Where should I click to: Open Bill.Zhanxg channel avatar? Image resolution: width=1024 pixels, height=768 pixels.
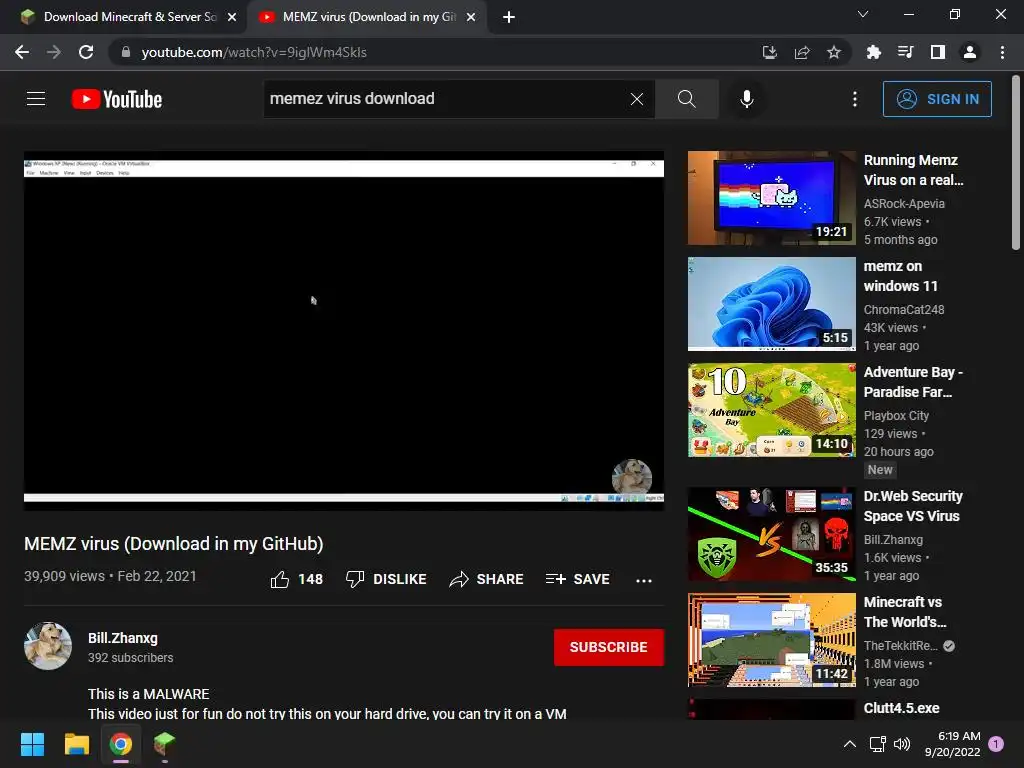pos(48,646)
